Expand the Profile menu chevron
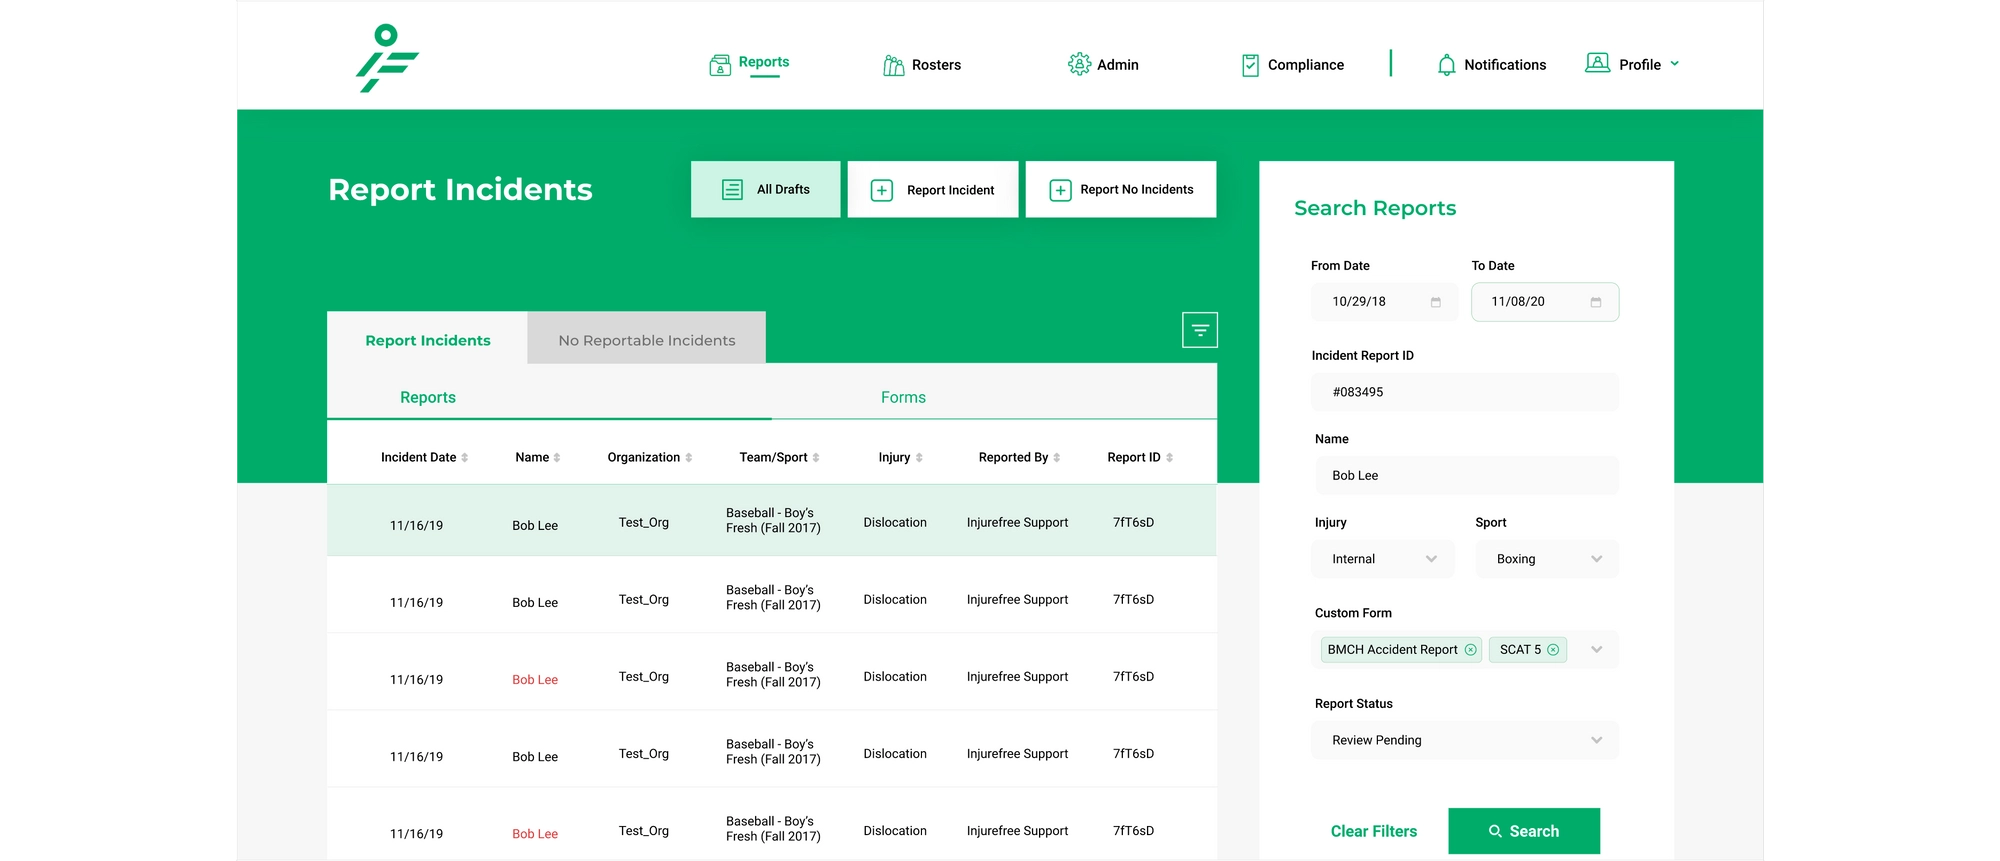 click(1675, 64)
